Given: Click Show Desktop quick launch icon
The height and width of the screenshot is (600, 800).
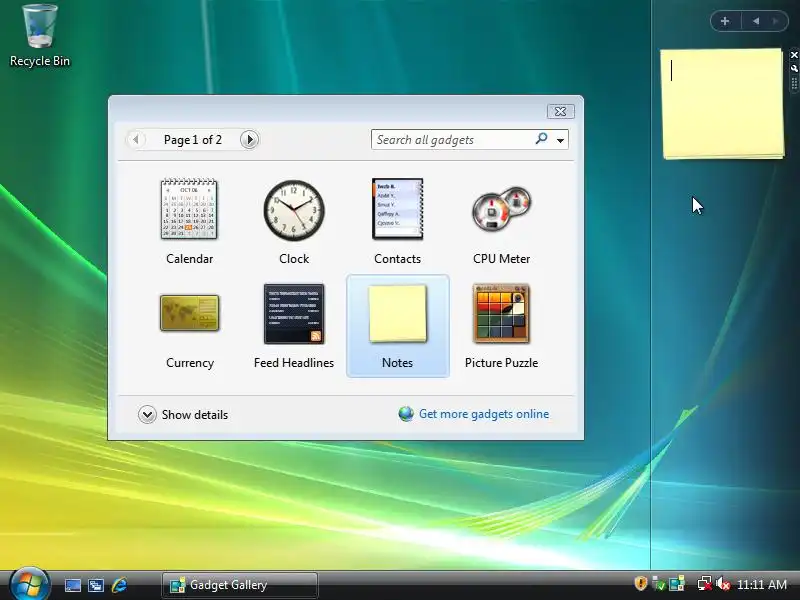Looking at the screenshot, I should click(72, 585).
